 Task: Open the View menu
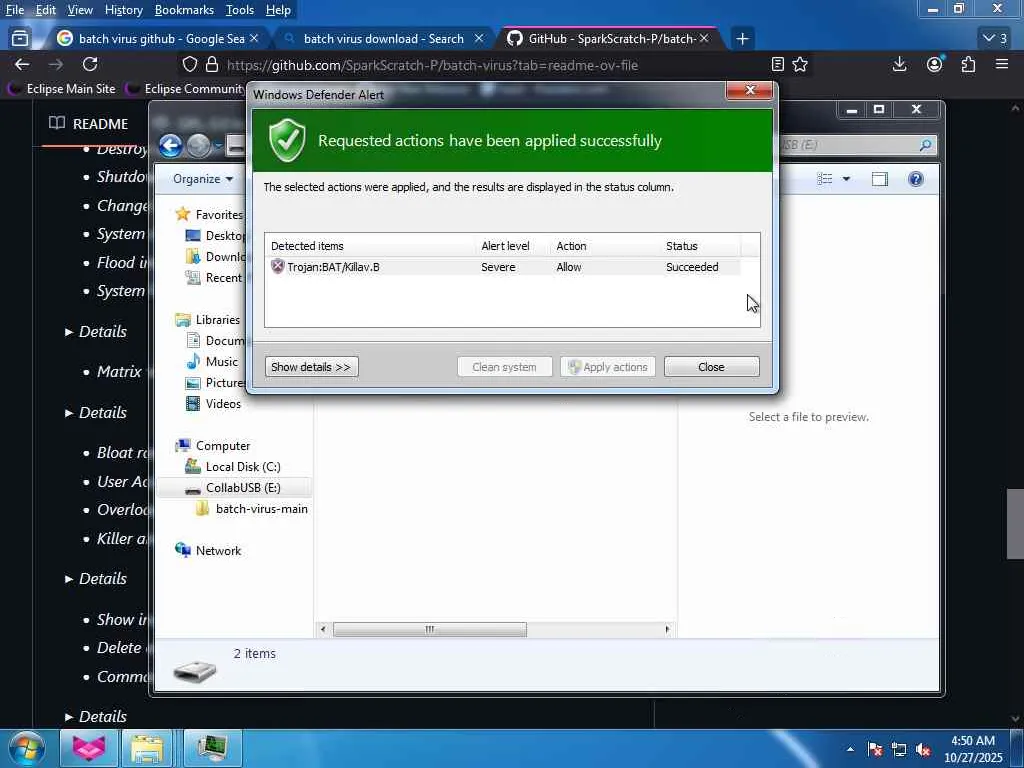tap(80, 10)
